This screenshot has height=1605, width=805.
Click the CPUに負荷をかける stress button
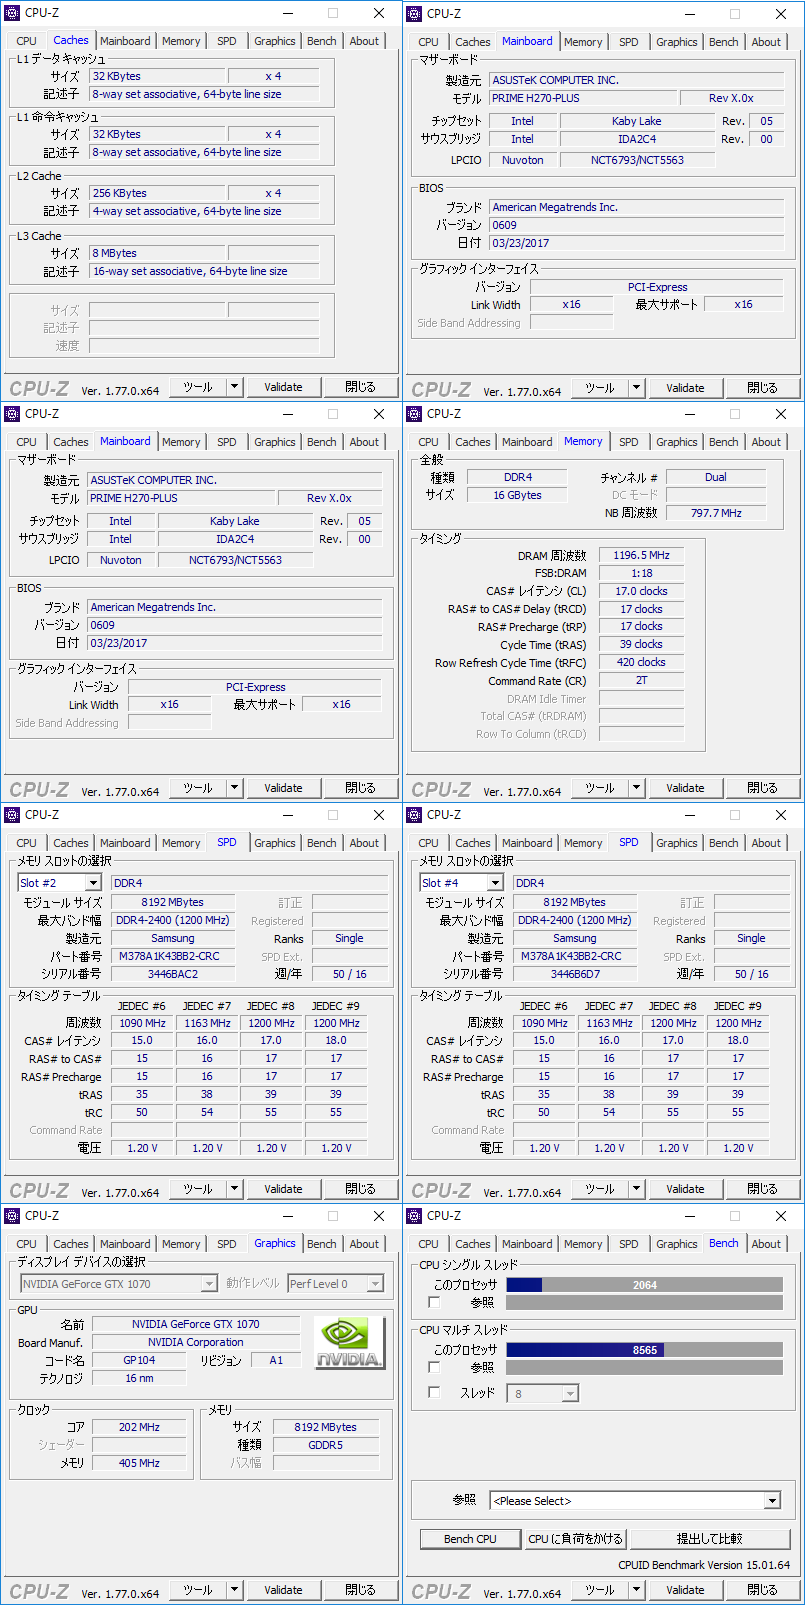point(576,1539)
